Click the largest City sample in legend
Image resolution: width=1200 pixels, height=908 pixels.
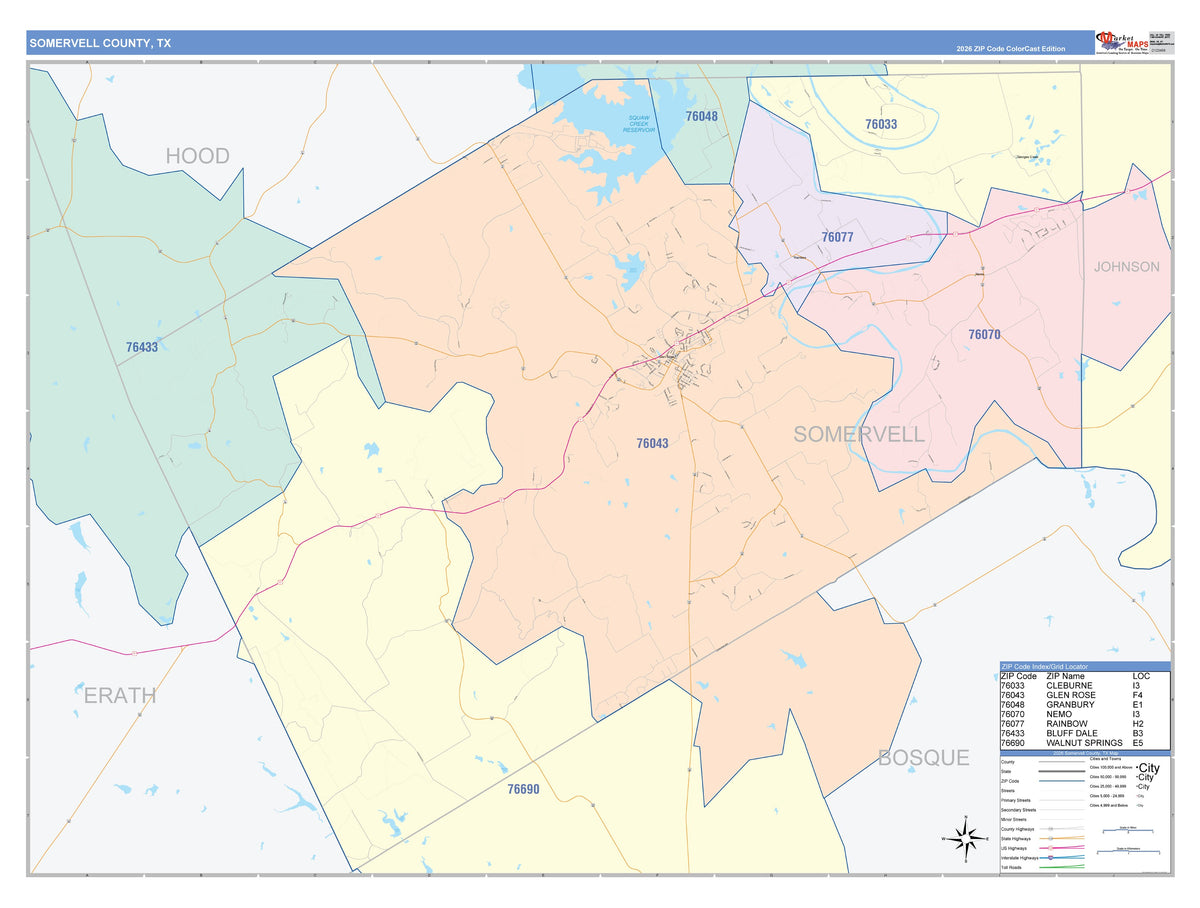[x=1148, y=768]
